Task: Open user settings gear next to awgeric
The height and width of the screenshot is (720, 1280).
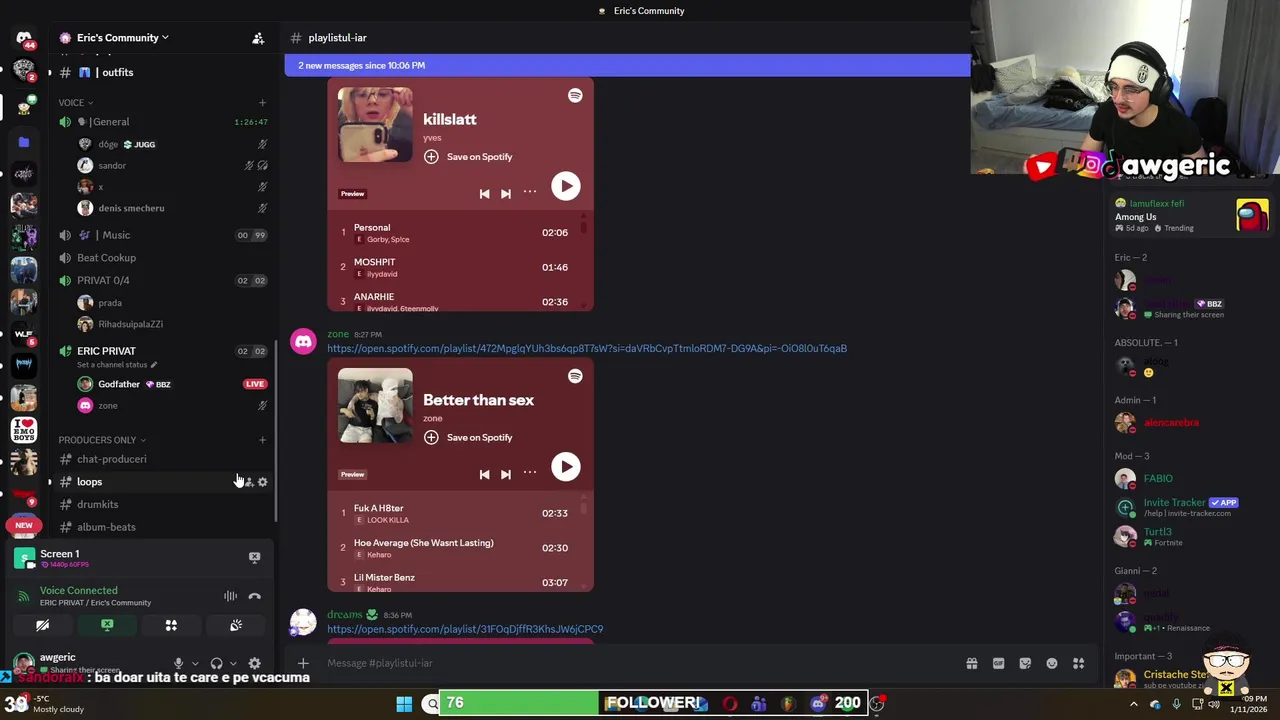Action: 254,663
